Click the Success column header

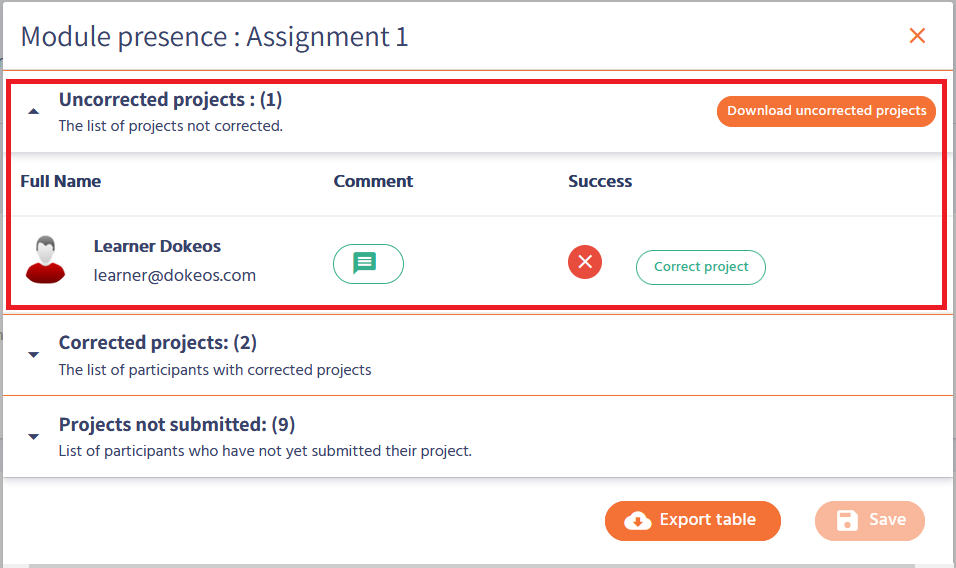600,181
